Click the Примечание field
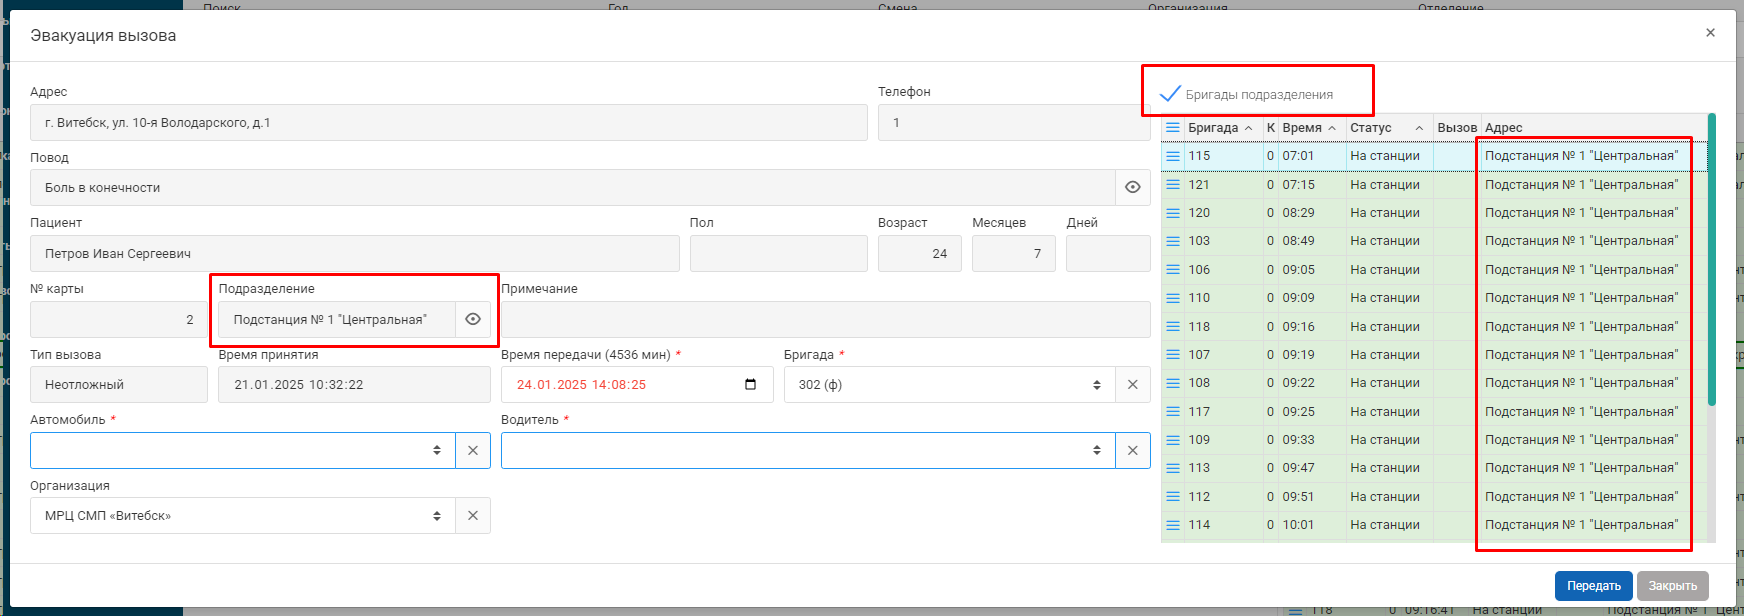The image size is (1744, 616). pyautogui.click(x=826, y=320)
